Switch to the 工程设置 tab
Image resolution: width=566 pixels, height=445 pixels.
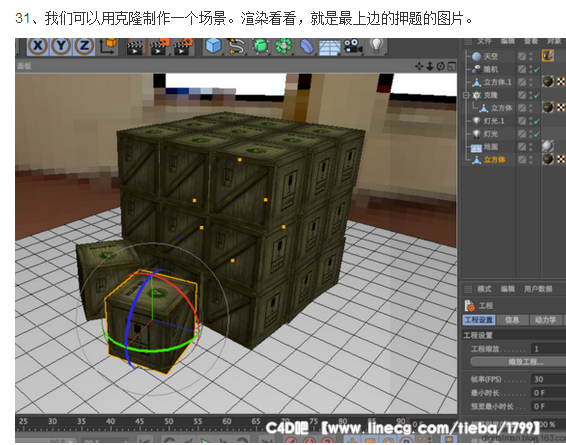pos(479,320)
